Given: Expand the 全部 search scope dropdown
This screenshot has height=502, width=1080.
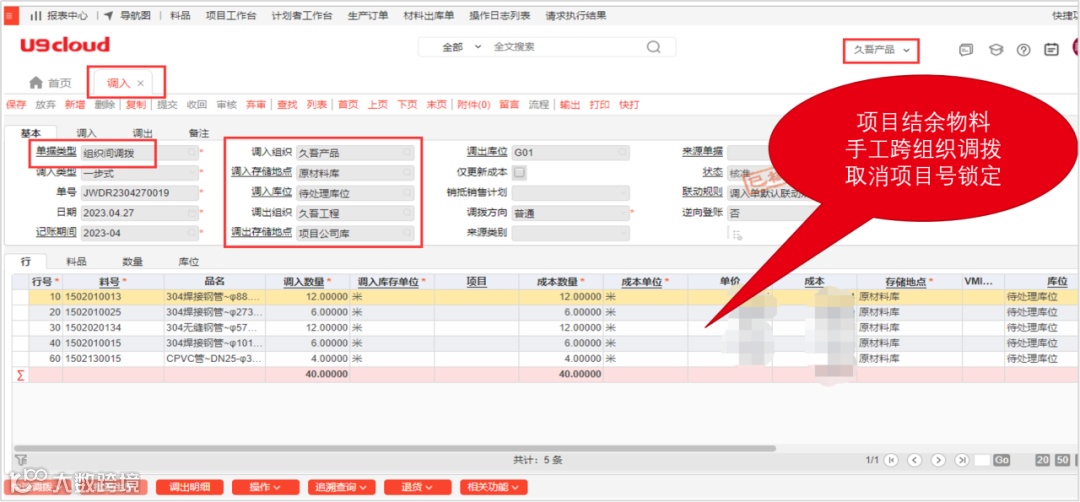Looking at the screenshot, I should [461, 47].
